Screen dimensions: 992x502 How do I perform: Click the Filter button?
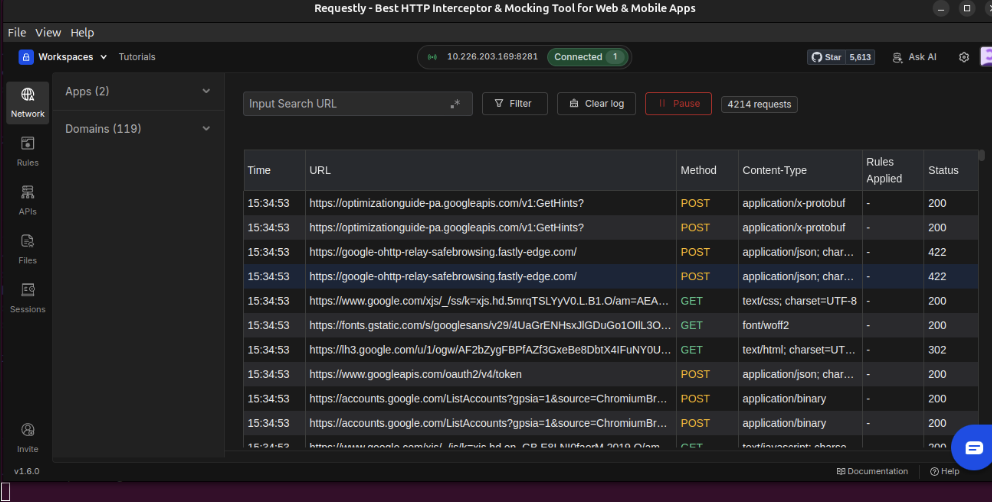pos(514,104)
